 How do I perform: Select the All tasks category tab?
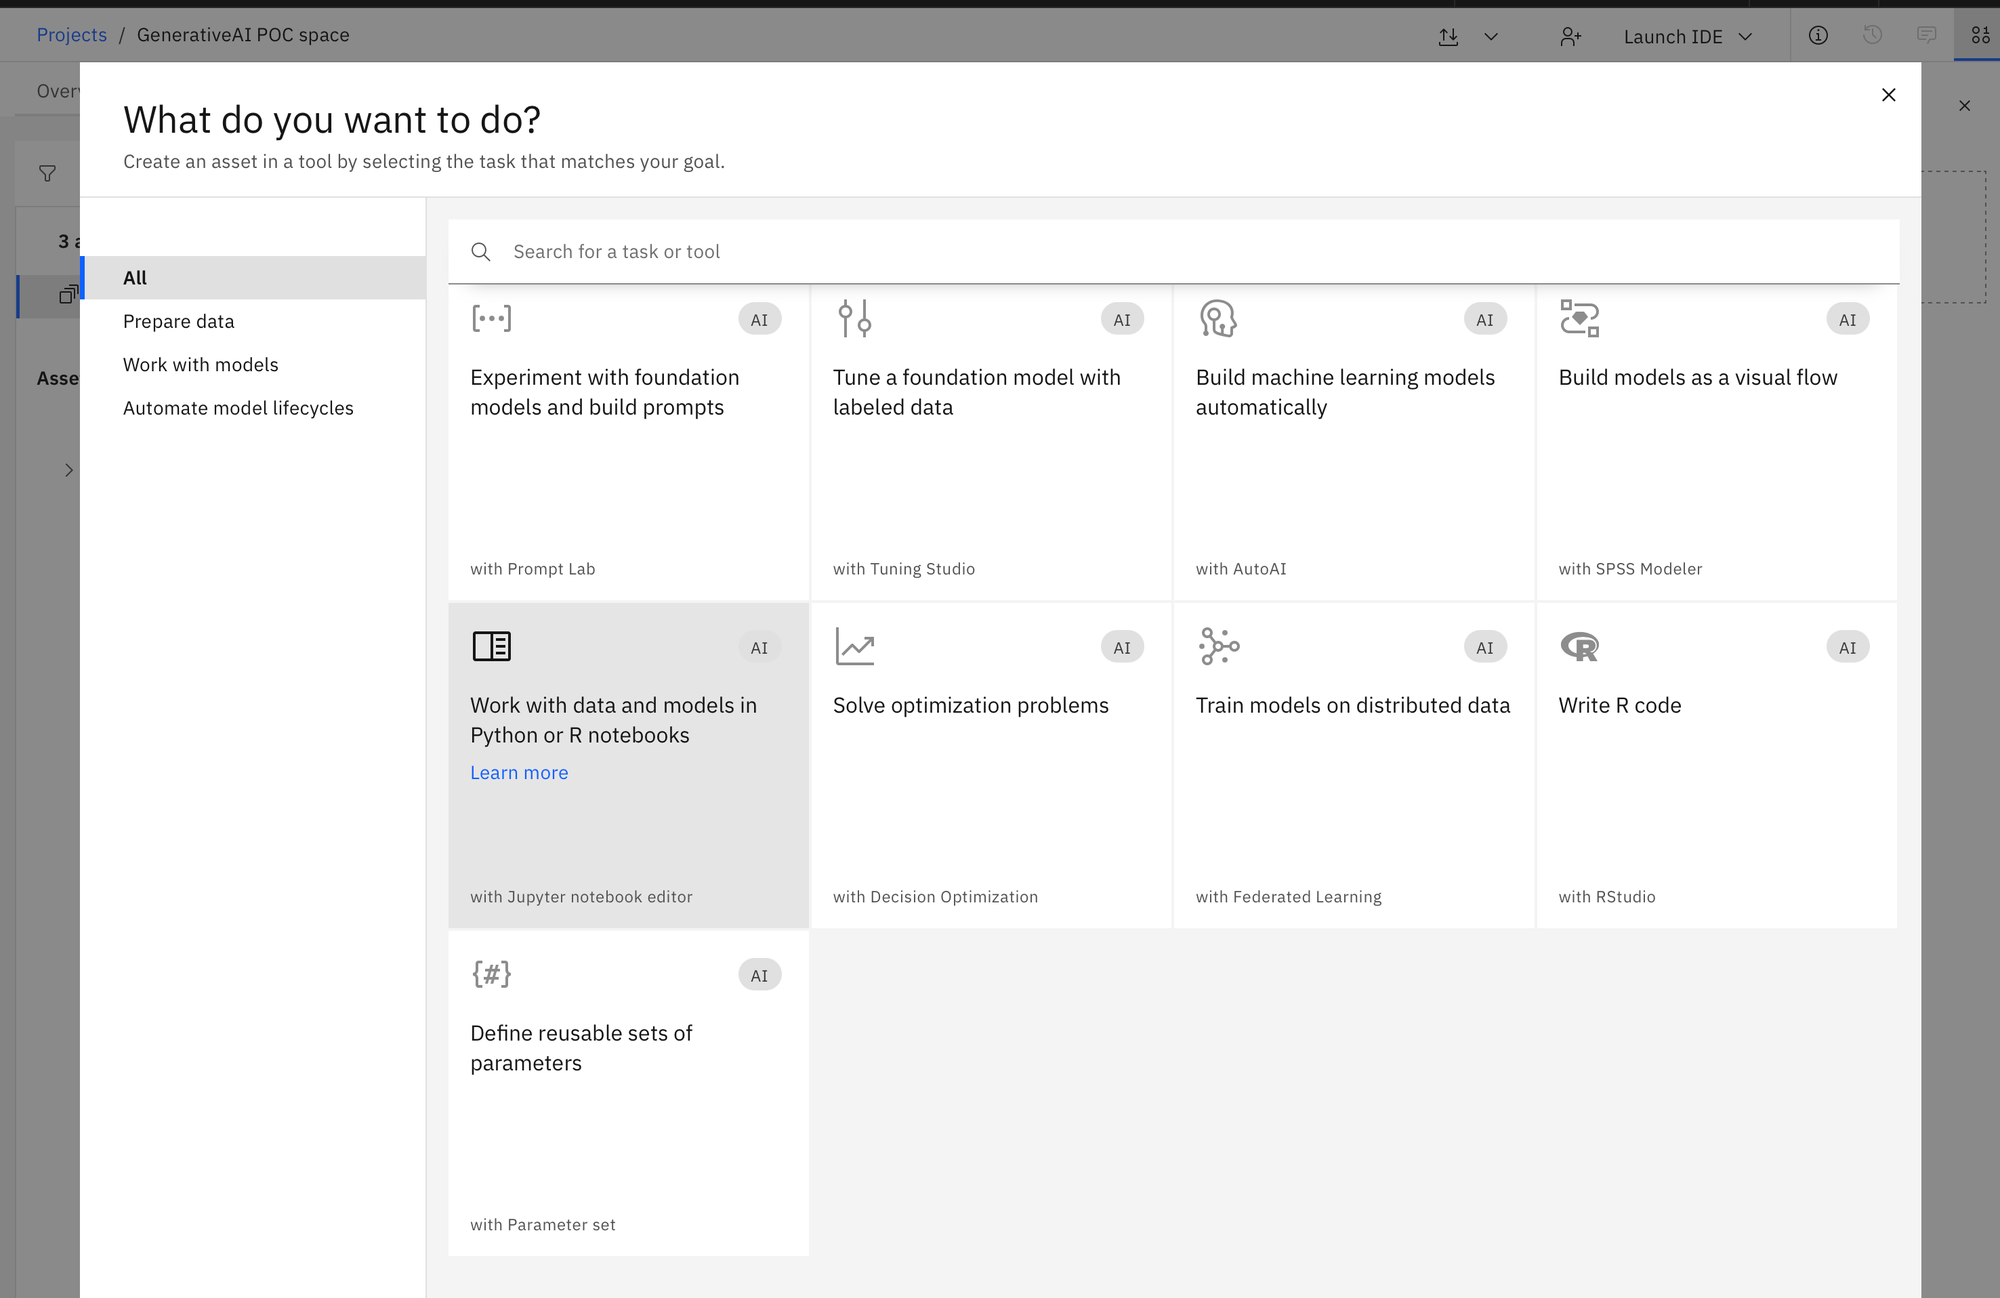[x=136, y=277]
